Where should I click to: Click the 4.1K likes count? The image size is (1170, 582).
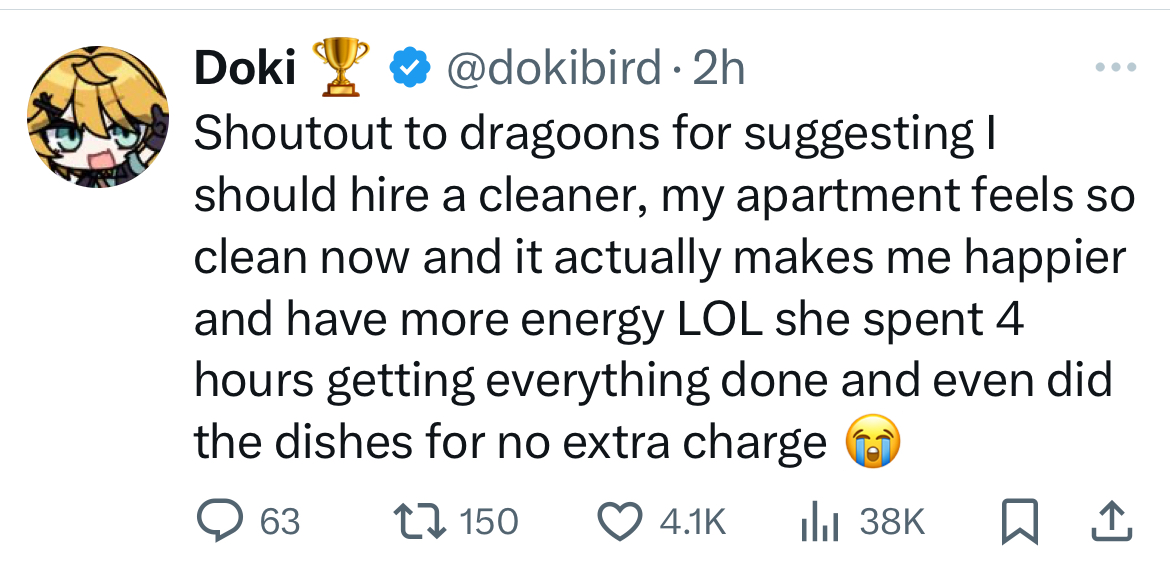[x=692, y=521]
